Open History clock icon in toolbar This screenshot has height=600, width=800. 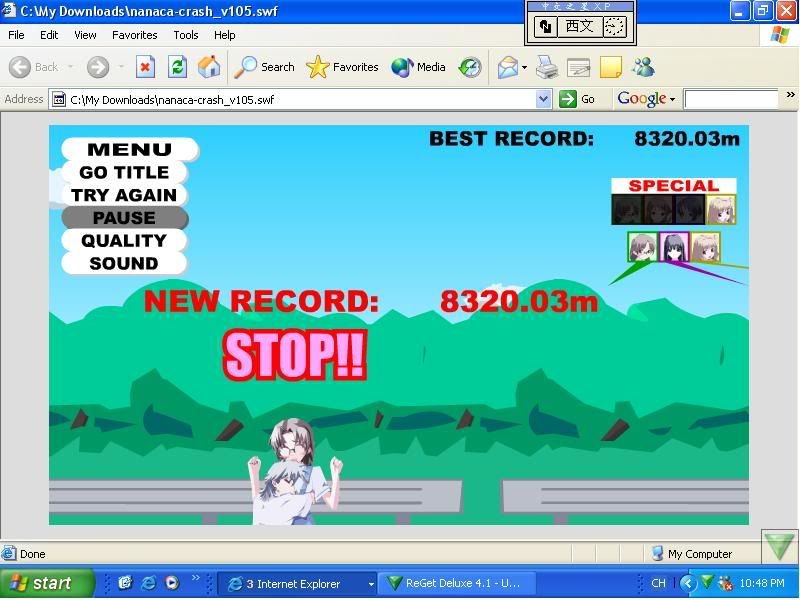tap(469, 67)
